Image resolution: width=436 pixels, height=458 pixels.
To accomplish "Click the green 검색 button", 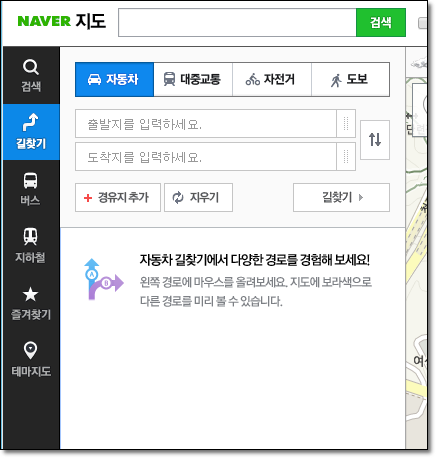I will [x=381, y=23].
